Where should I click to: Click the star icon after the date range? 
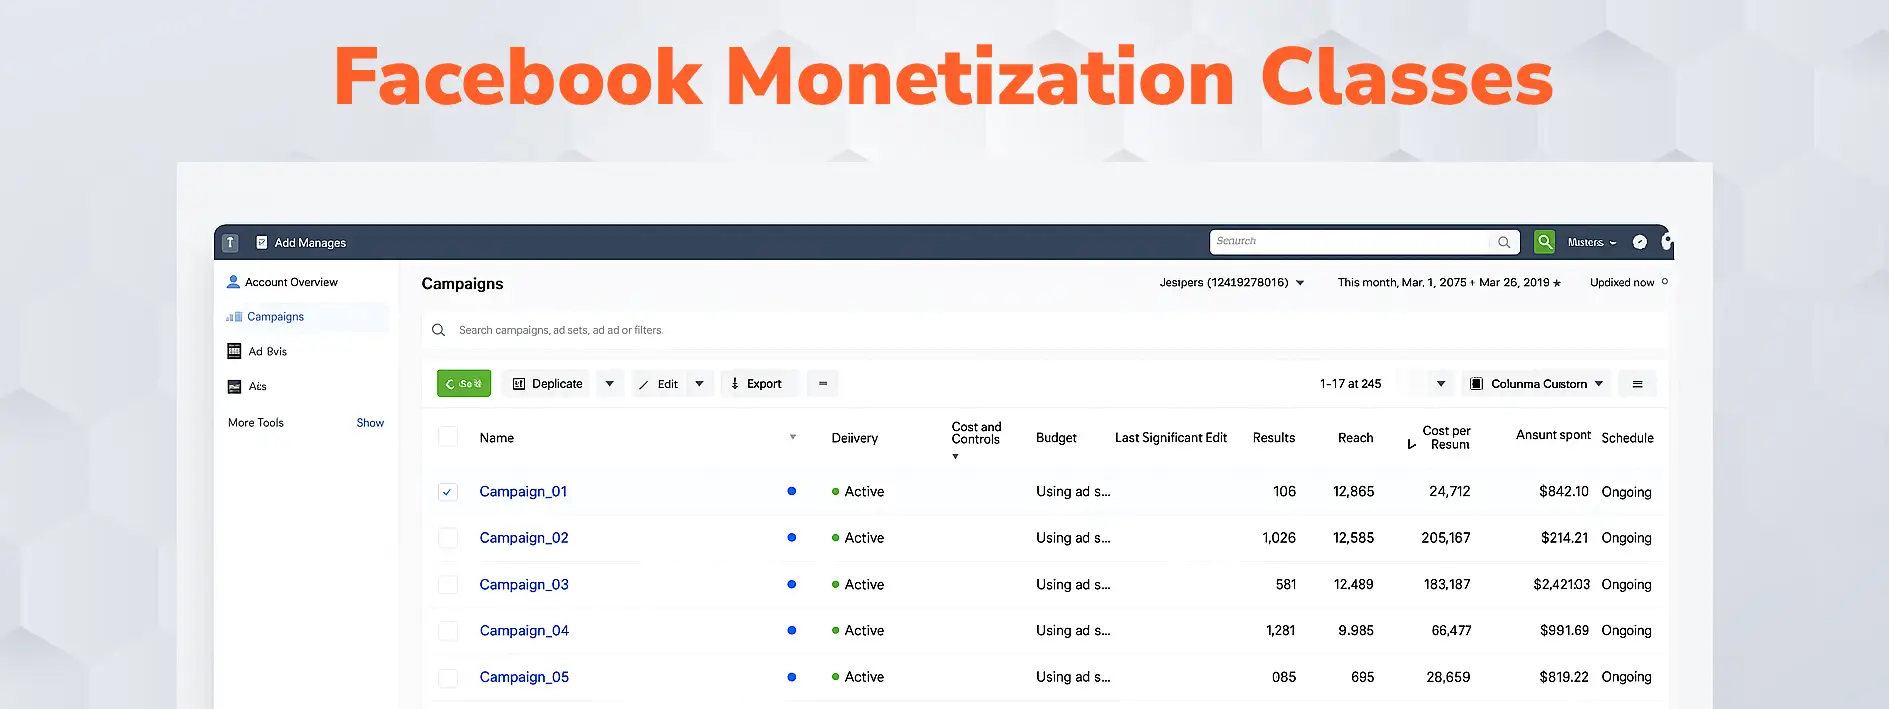coord(1557,283)
